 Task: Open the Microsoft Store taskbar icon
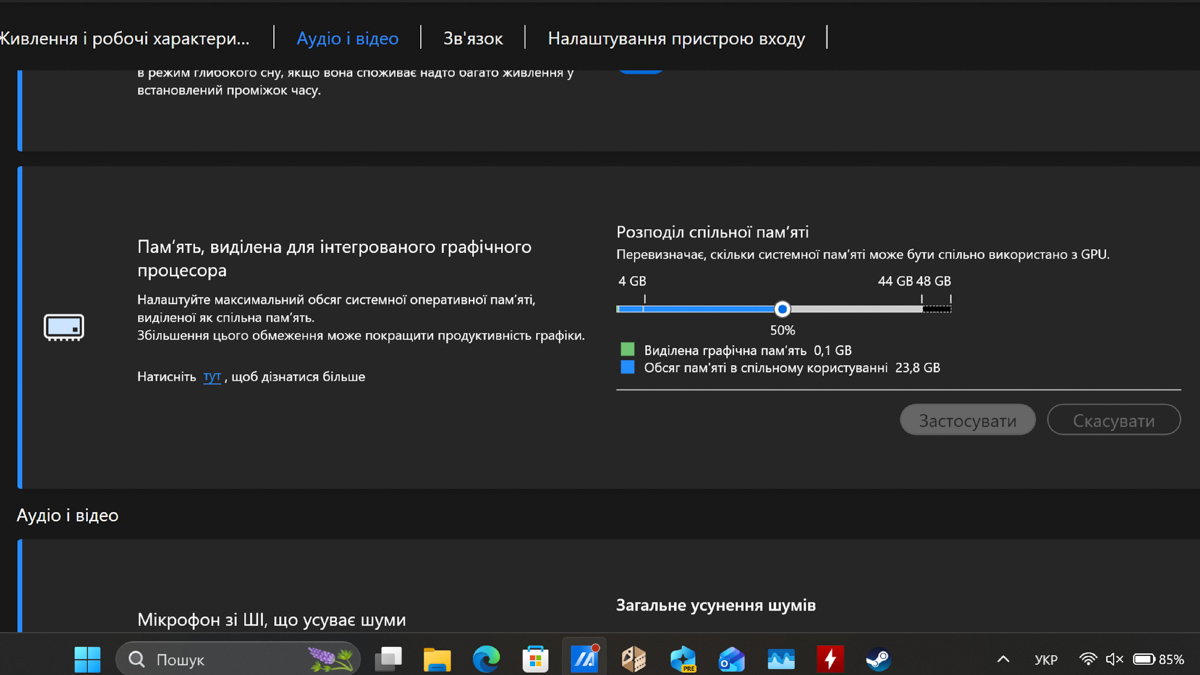[535, 659]
